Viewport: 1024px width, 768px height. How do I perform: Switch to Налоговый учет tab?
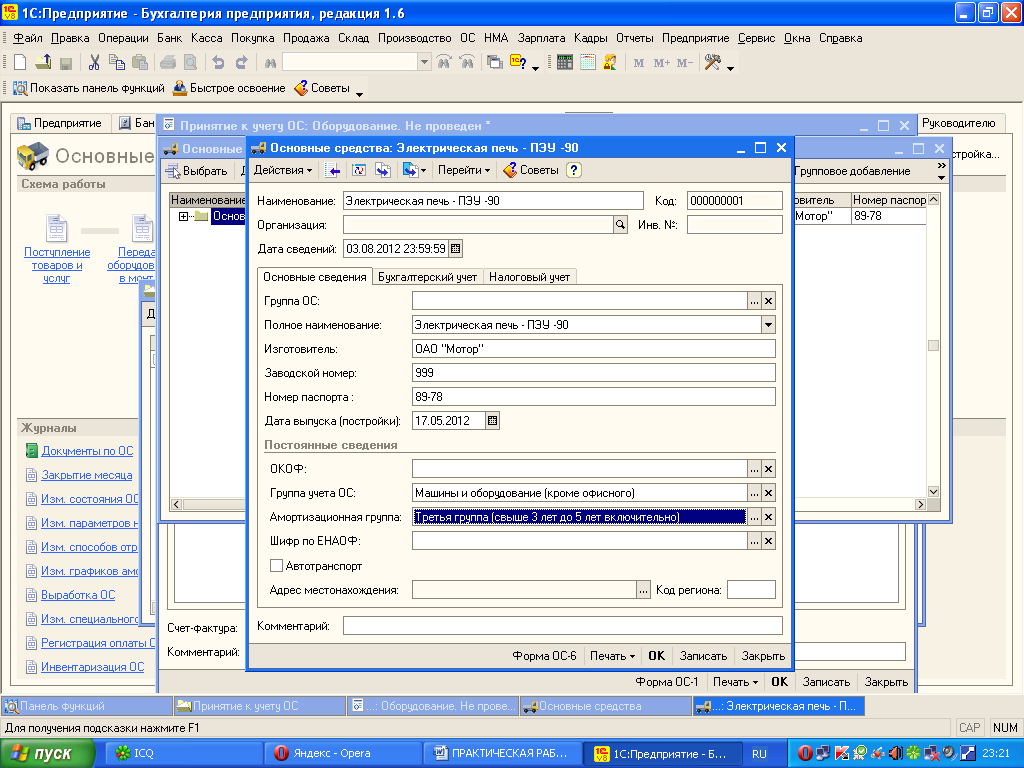(530, 277)
